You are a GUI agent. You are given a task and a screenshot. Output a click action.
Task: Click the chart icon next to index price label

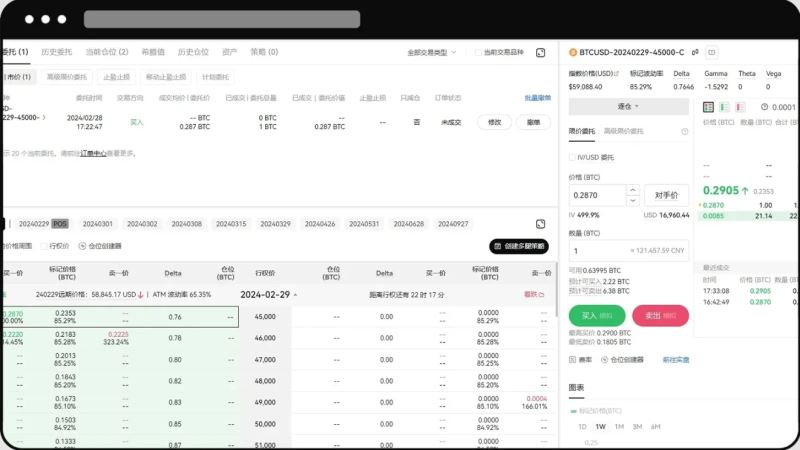616,74
